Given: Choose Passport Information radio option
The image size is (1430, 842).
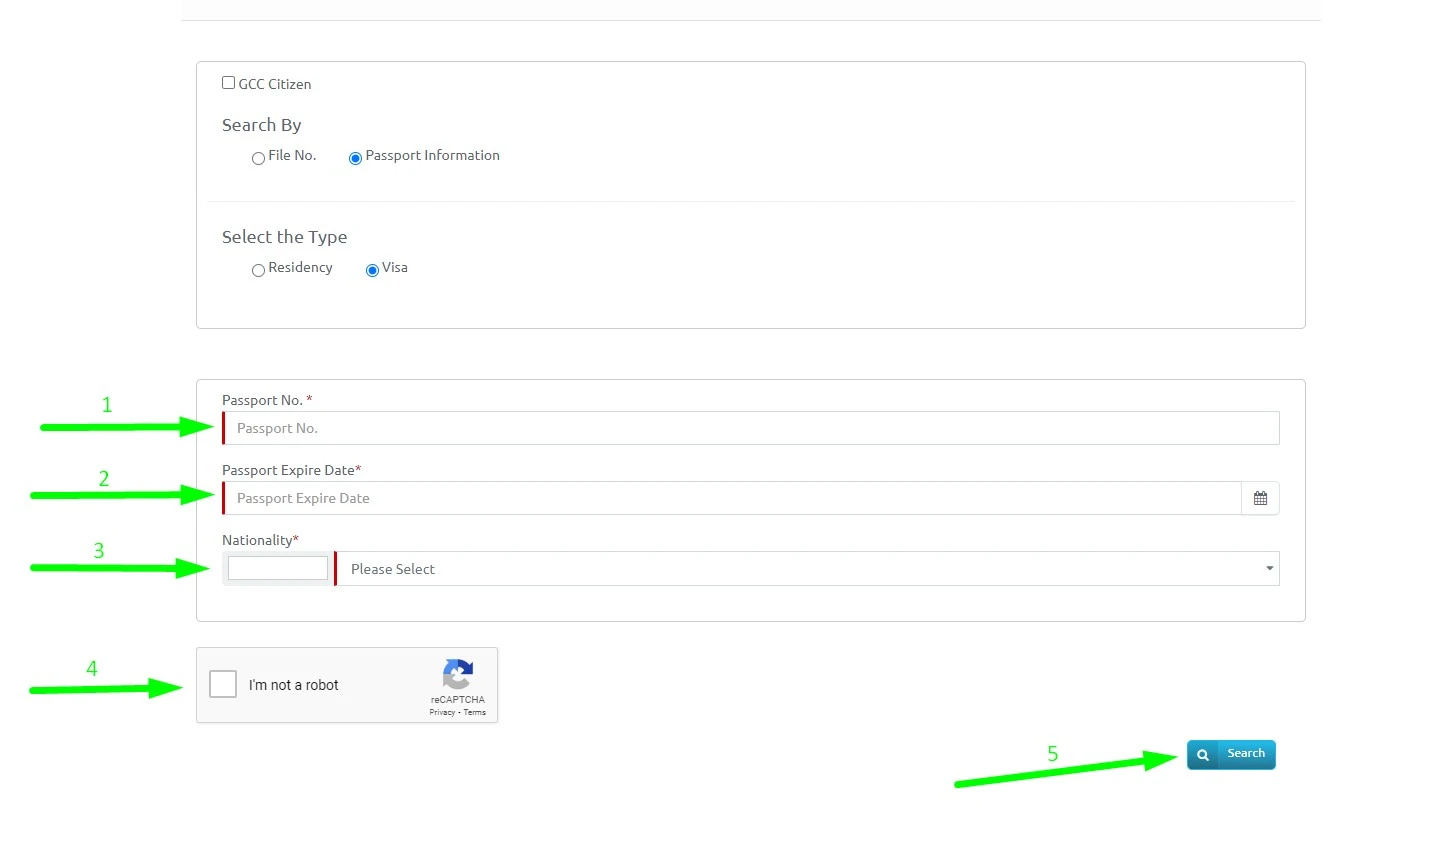Looking at the screenshot, I should pos(355,158).
